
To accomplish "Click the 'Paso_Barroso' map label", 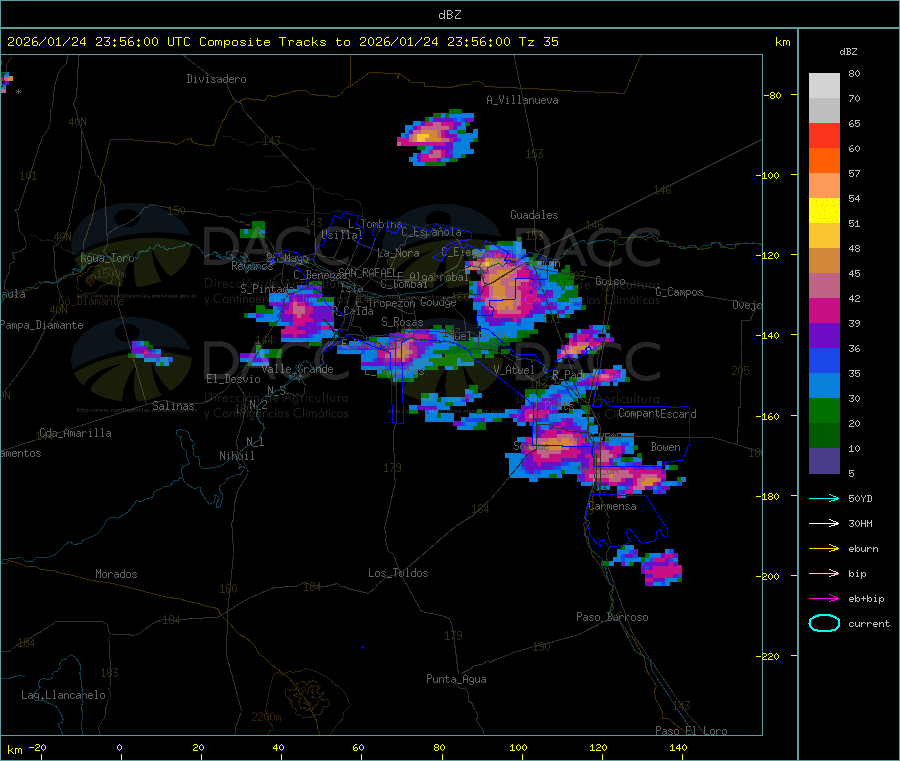I will pos(612,617).
